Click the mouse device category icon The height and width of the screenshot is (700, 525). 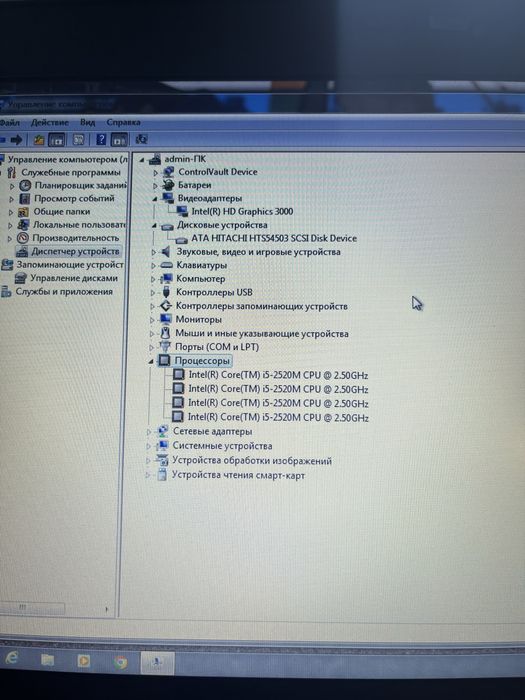[165, 333]
